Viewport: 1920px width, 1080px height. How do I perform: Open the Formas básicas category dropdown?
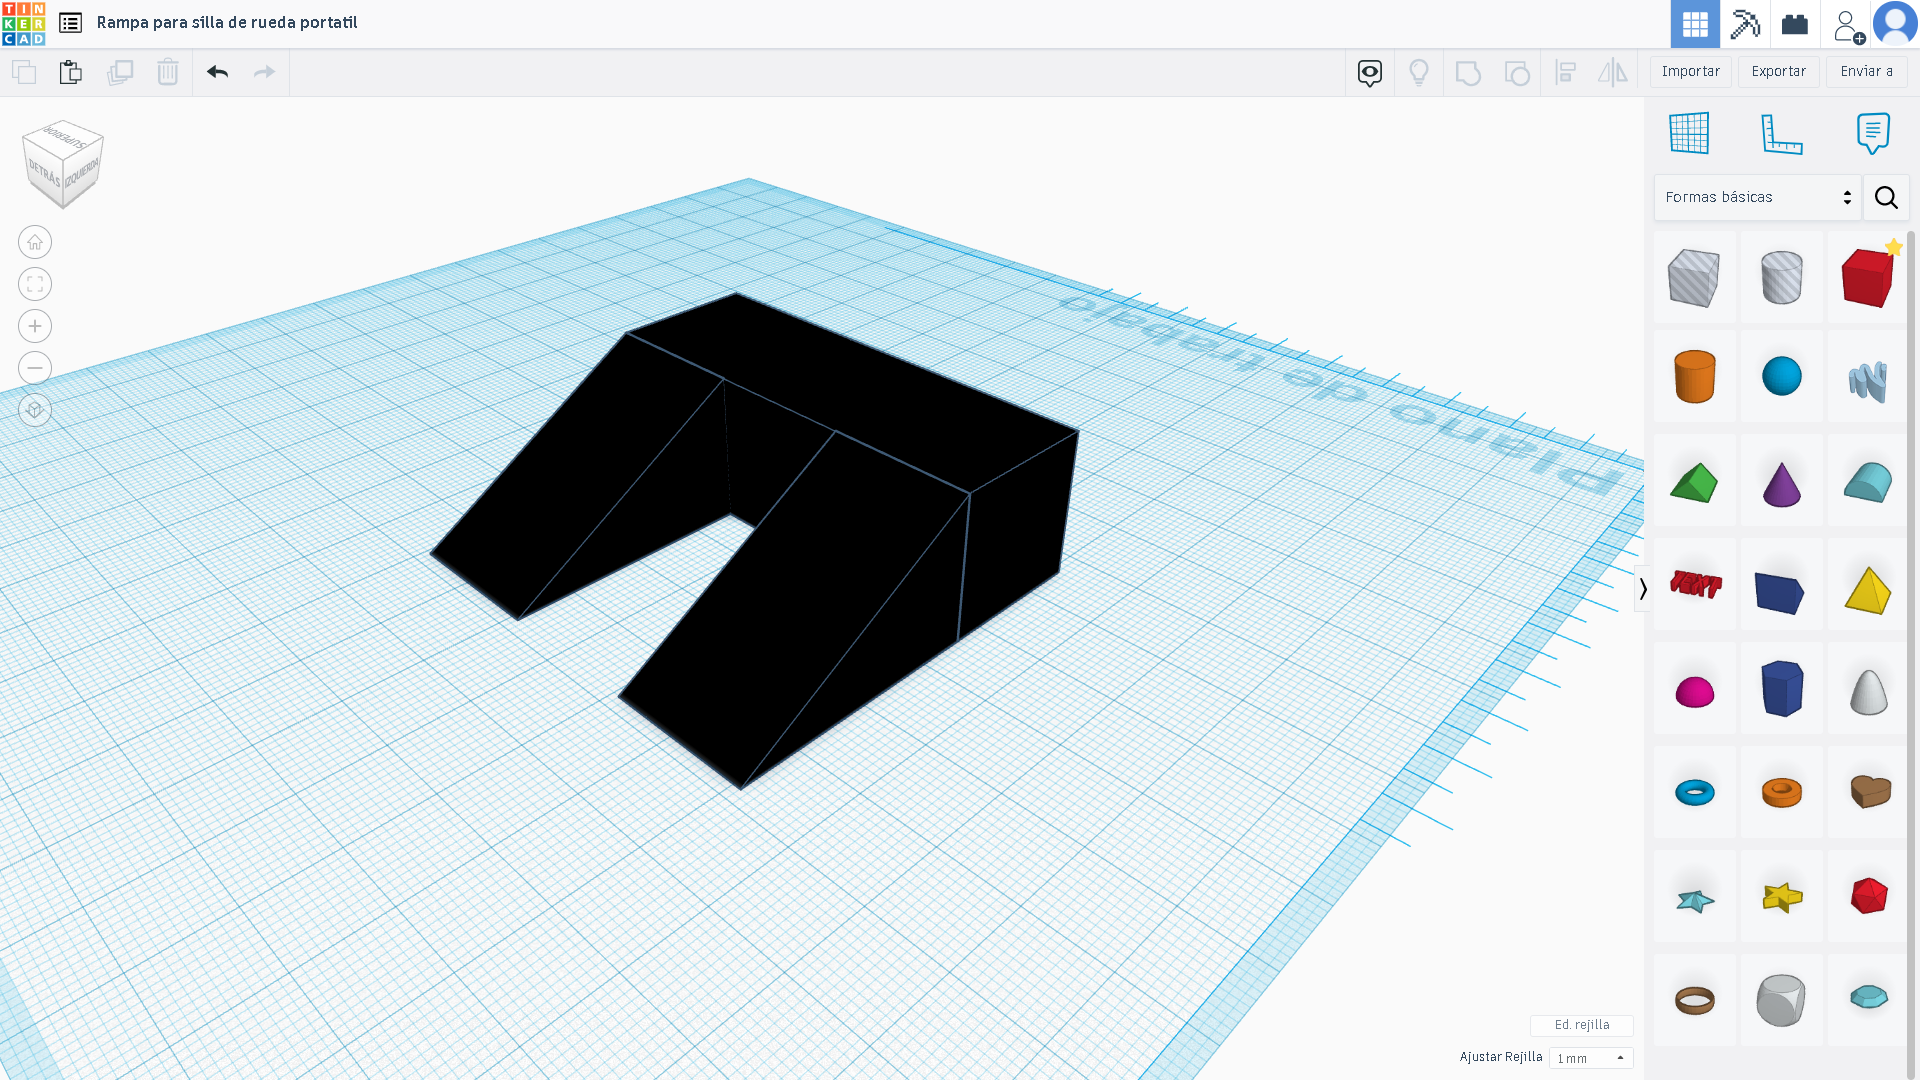click(x=1757, y=197)
